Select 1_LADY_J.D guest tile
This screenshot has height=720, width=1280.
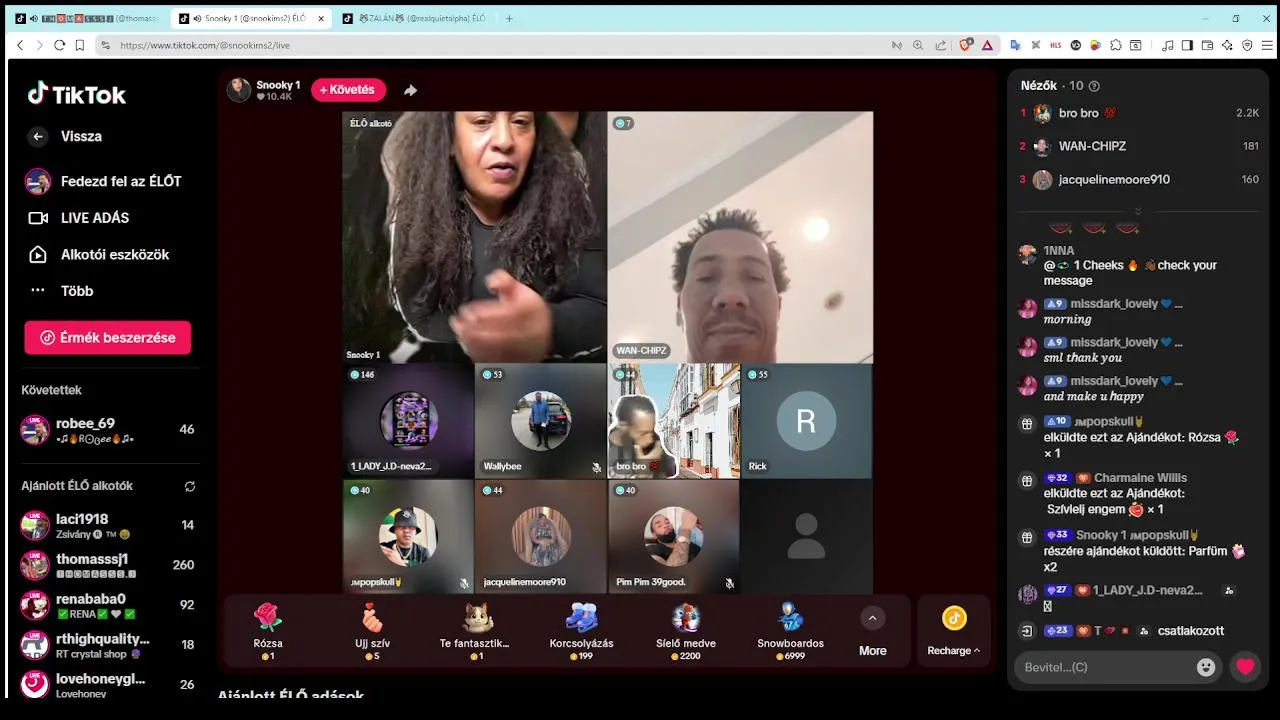click(x=408, y=421)
